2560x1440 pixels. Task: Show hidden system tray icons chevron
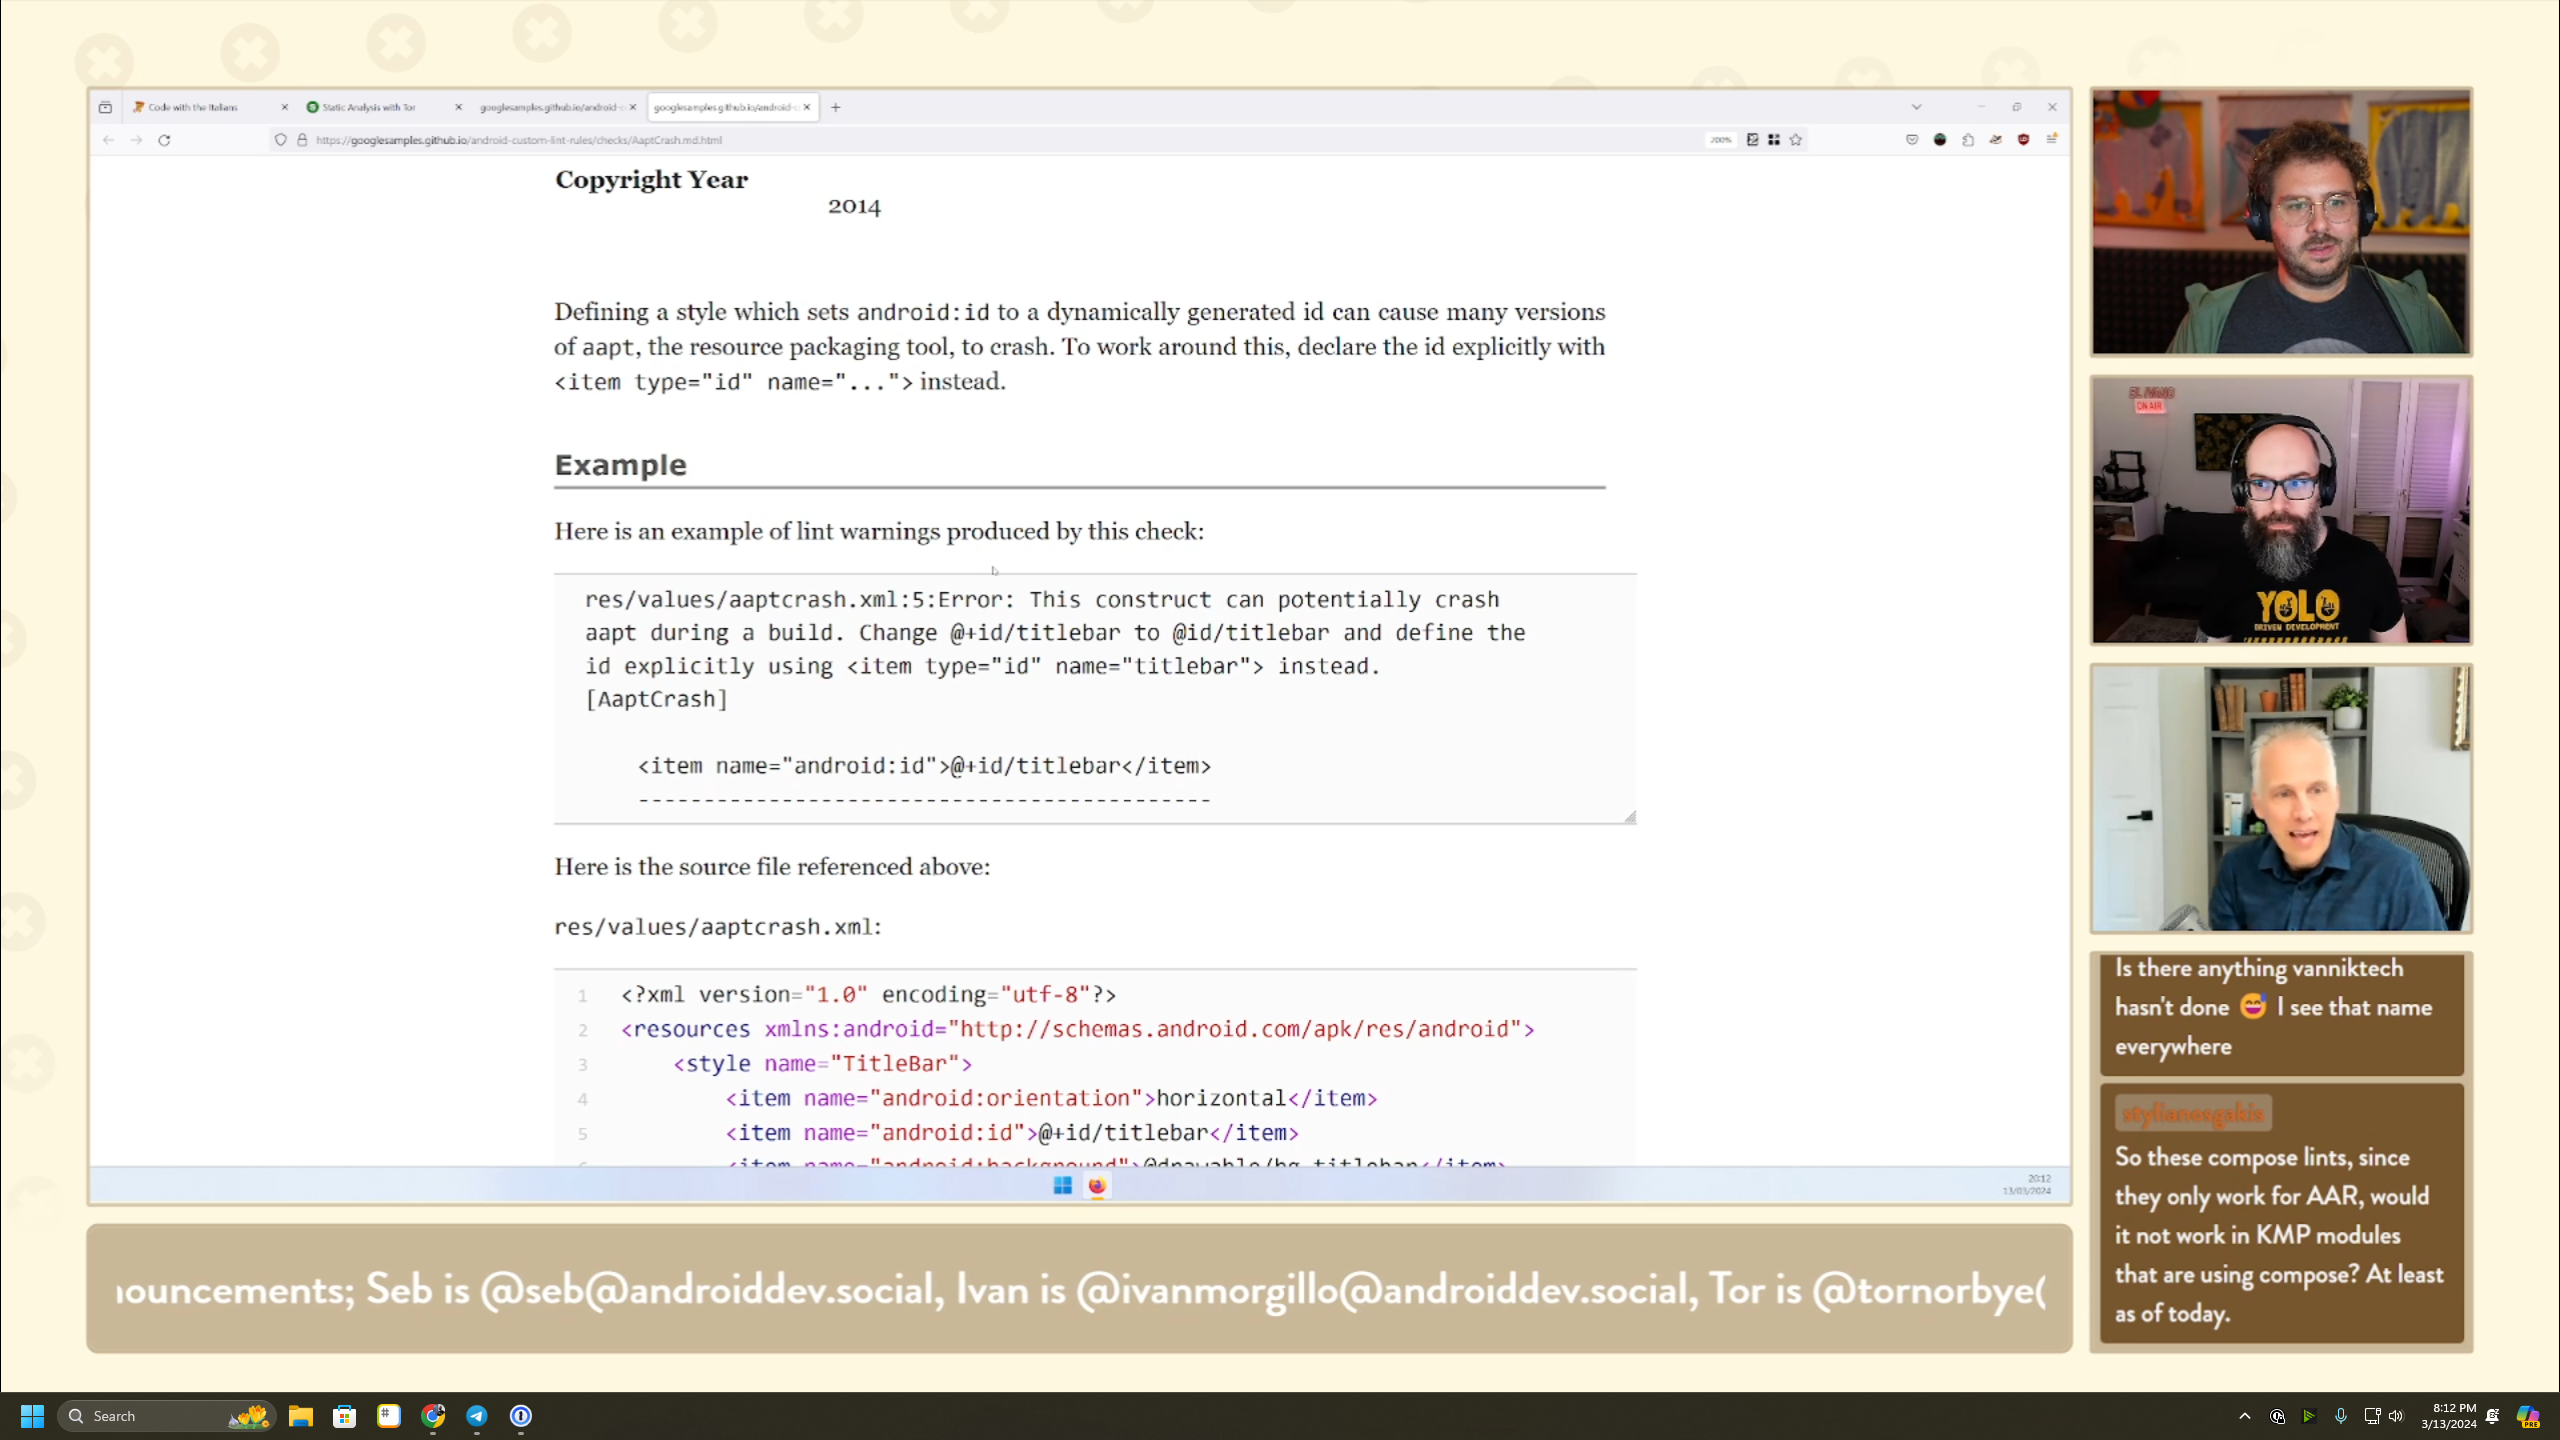click(x=2245, y=1416)
